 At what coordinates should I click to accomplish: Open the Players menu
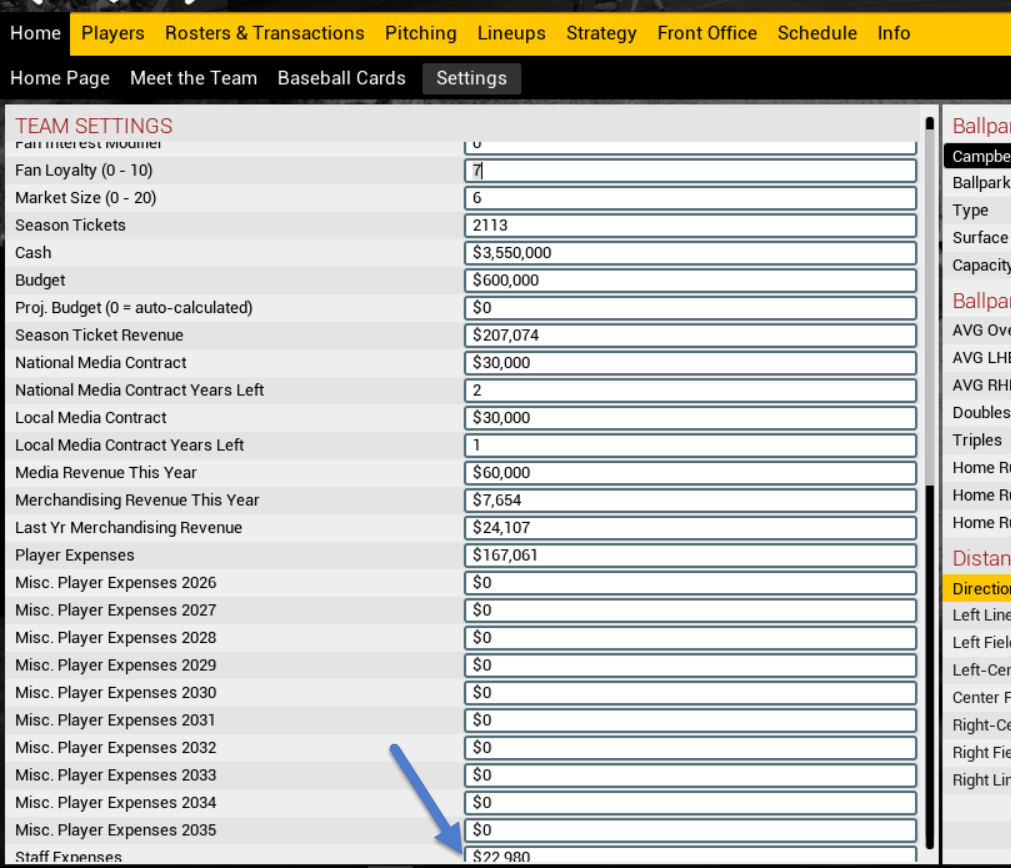click(x=113, y=33)
